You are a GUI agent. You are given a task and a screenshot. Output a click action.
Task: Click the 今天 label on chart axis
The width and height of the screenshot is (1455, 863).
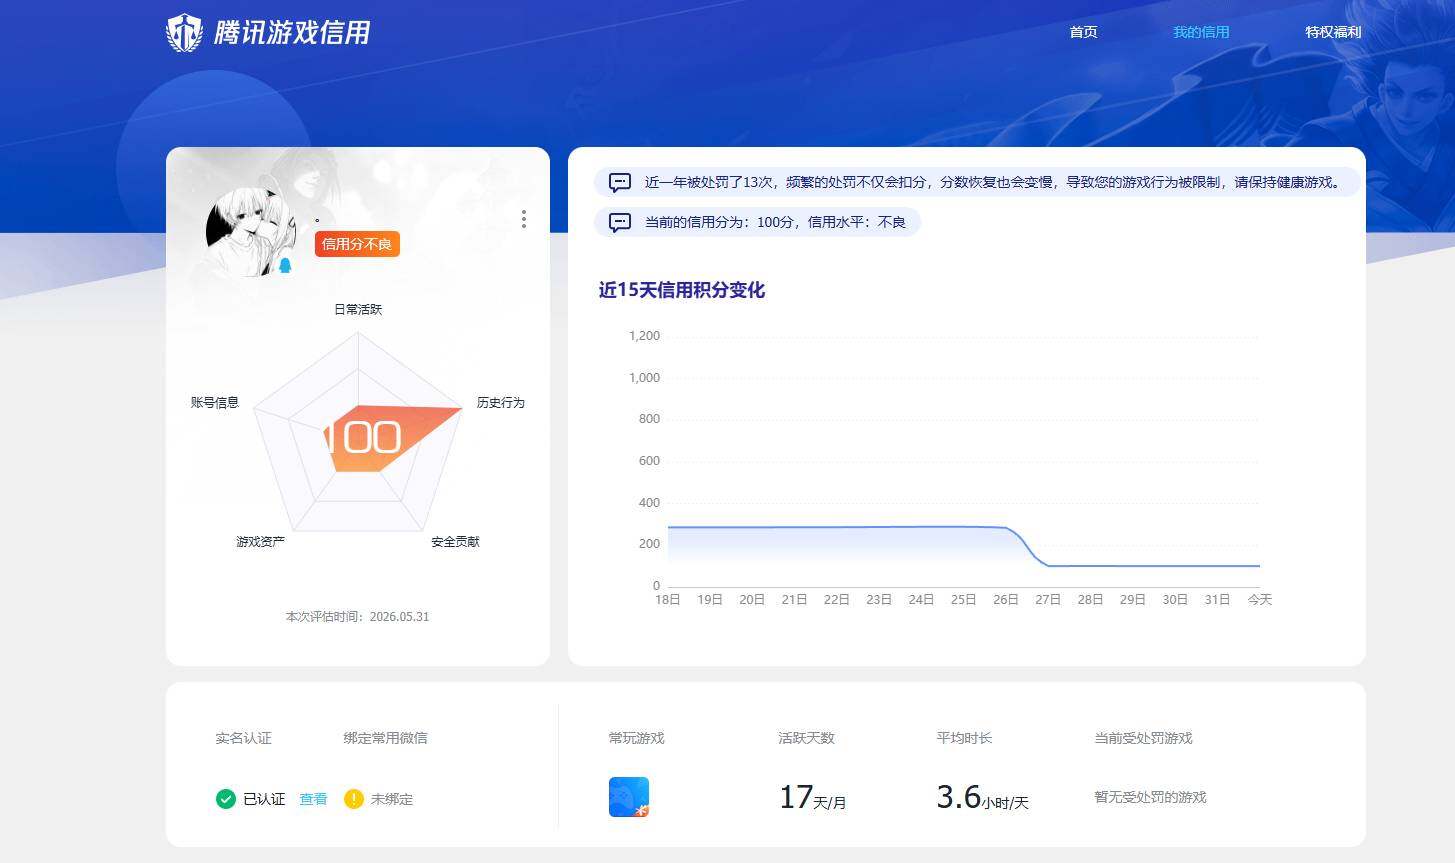[x=1259, y=599]
